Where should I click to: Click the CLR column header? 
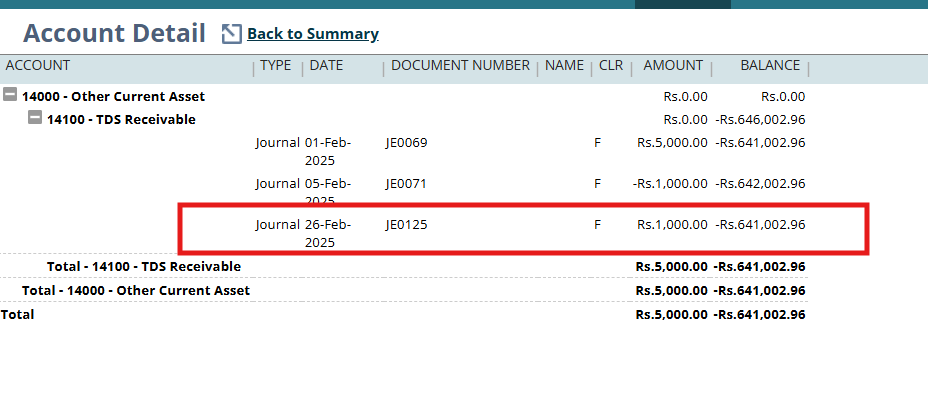click(610, 66)
